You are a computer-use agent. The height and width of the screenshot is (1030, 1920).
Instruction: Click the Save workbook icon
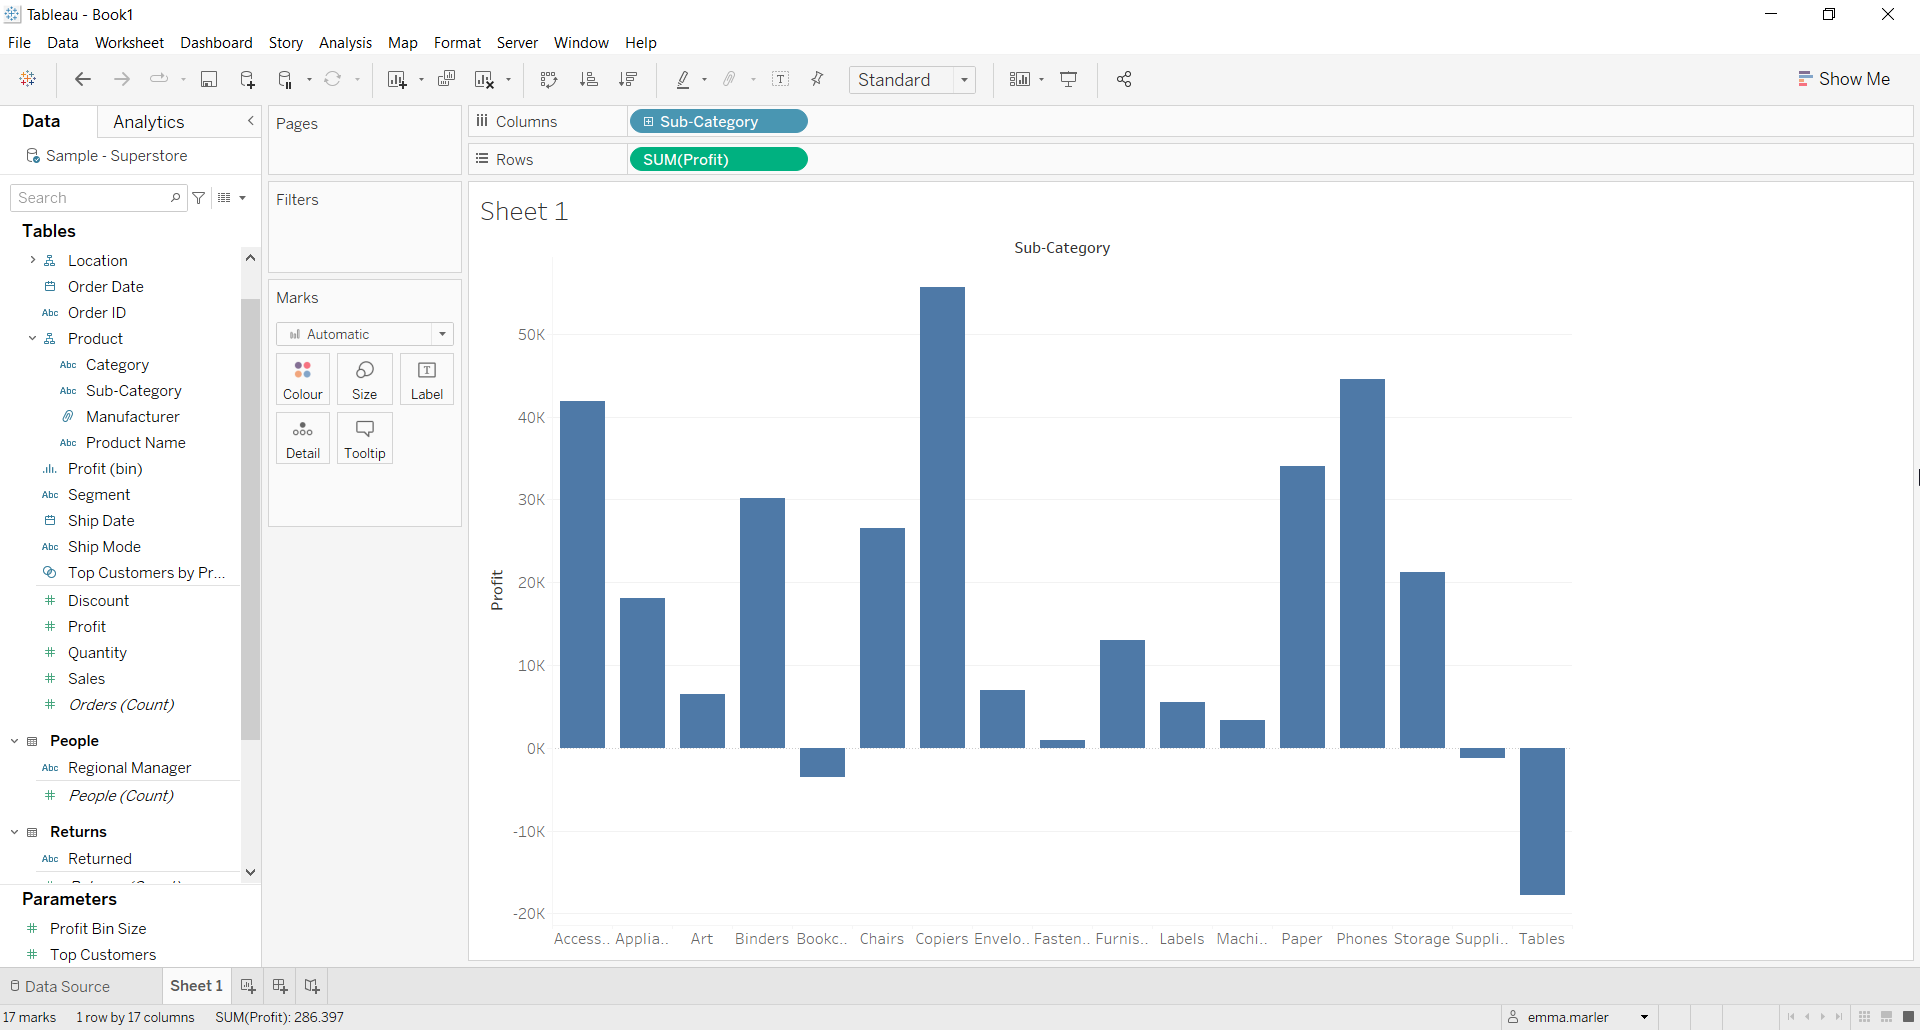(209, 80)
